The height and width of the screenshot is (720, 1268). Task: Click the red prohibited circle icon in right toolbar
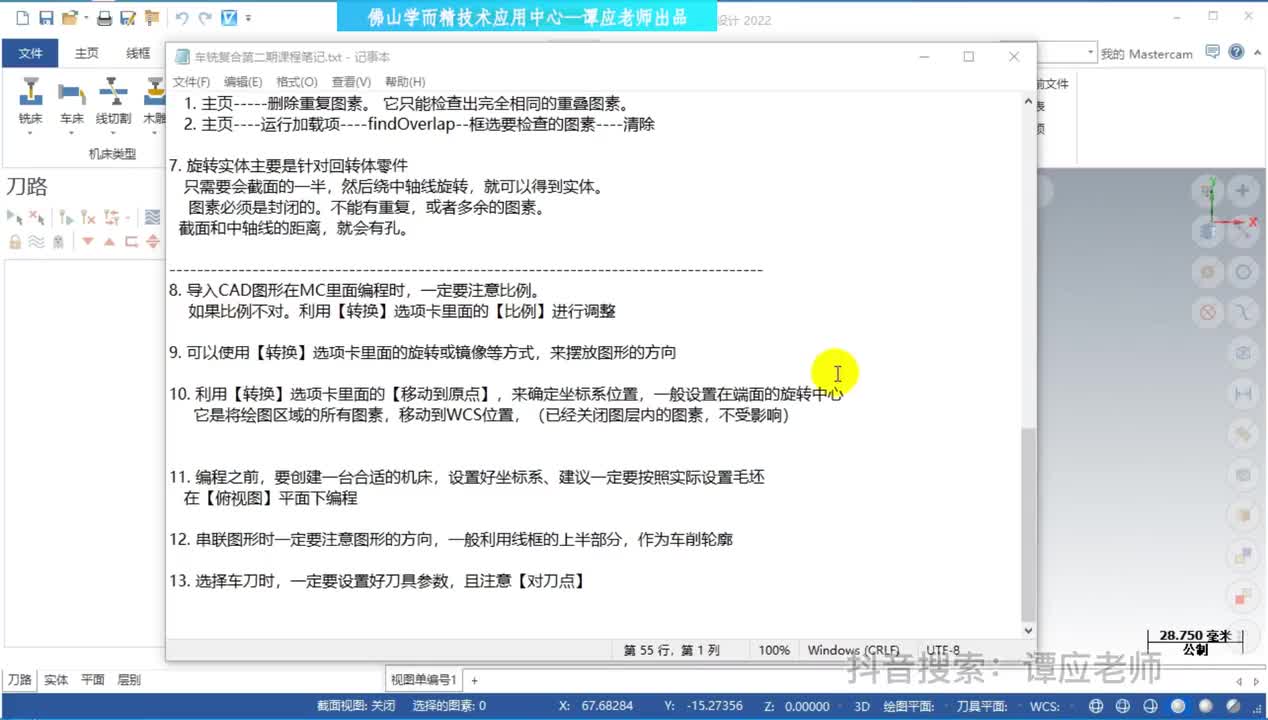[x=1208, y=313]
